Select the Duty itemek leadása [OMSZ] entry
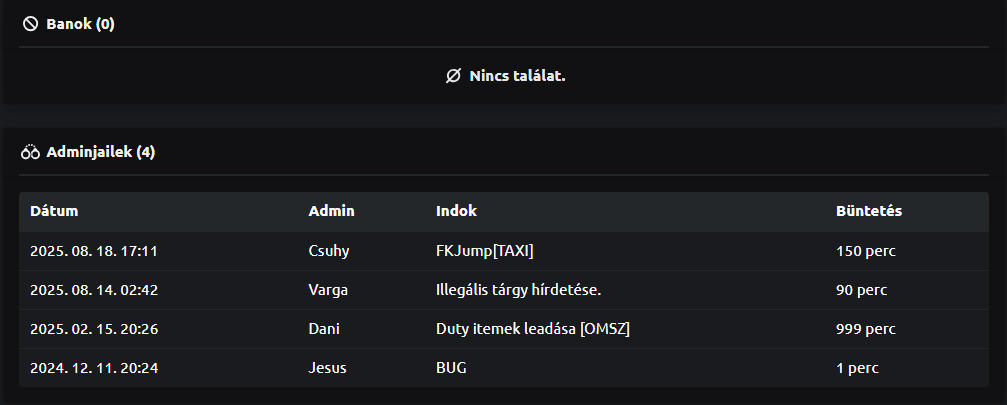The image size is (1007, 405). [x=533, y=329]
